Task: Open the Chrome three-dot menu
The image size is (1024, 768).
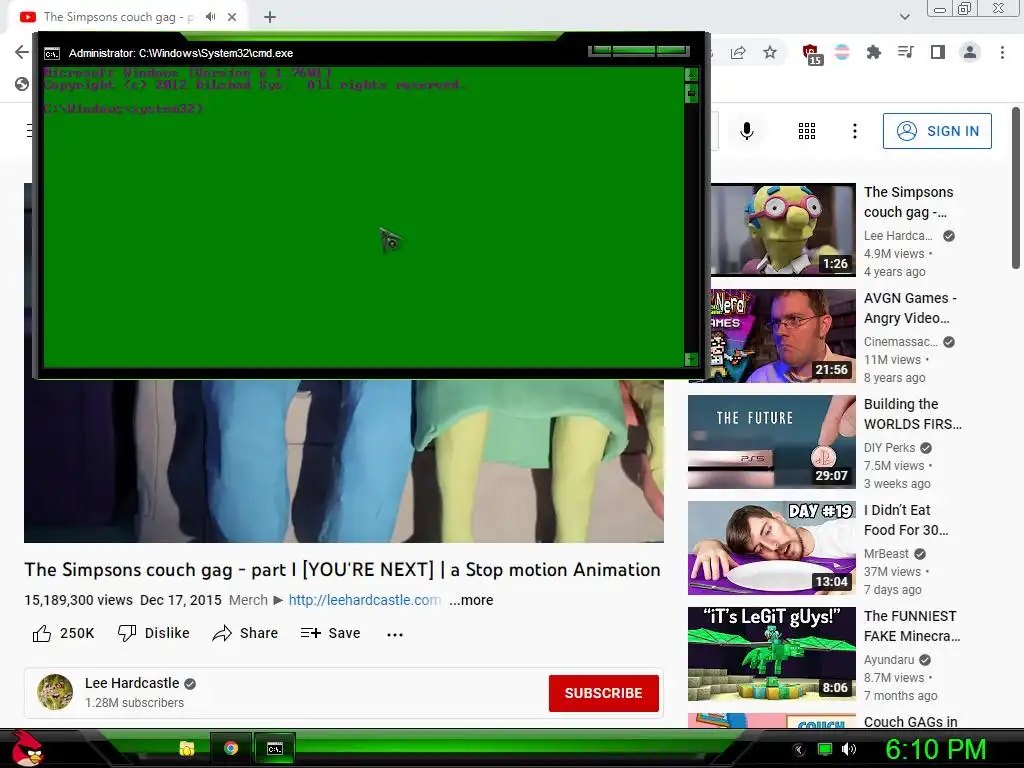Action: click(x=1002, y=52)
